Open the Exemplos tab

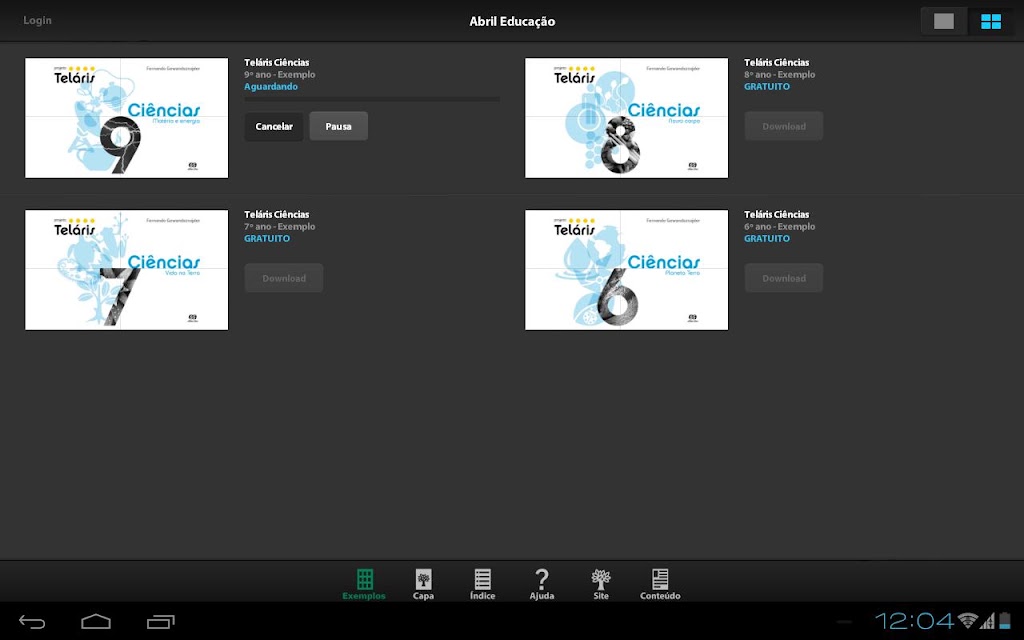[x=364, y=584]
